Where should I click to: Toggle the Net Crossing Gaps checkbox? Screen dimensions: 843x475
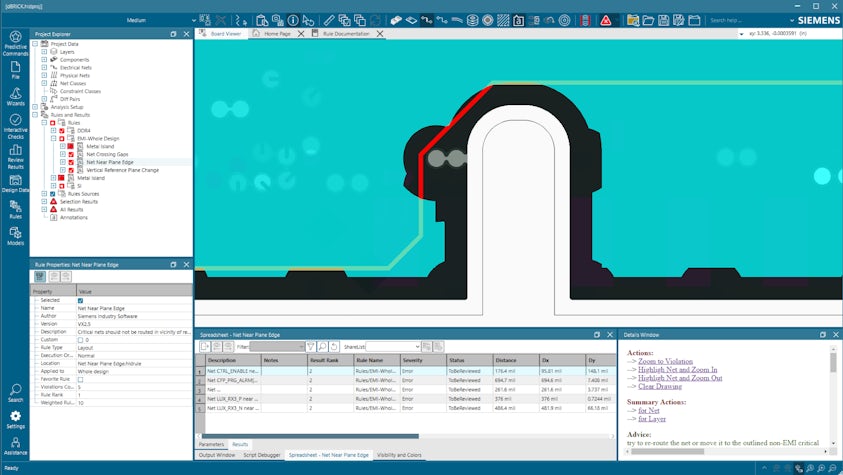70,154
